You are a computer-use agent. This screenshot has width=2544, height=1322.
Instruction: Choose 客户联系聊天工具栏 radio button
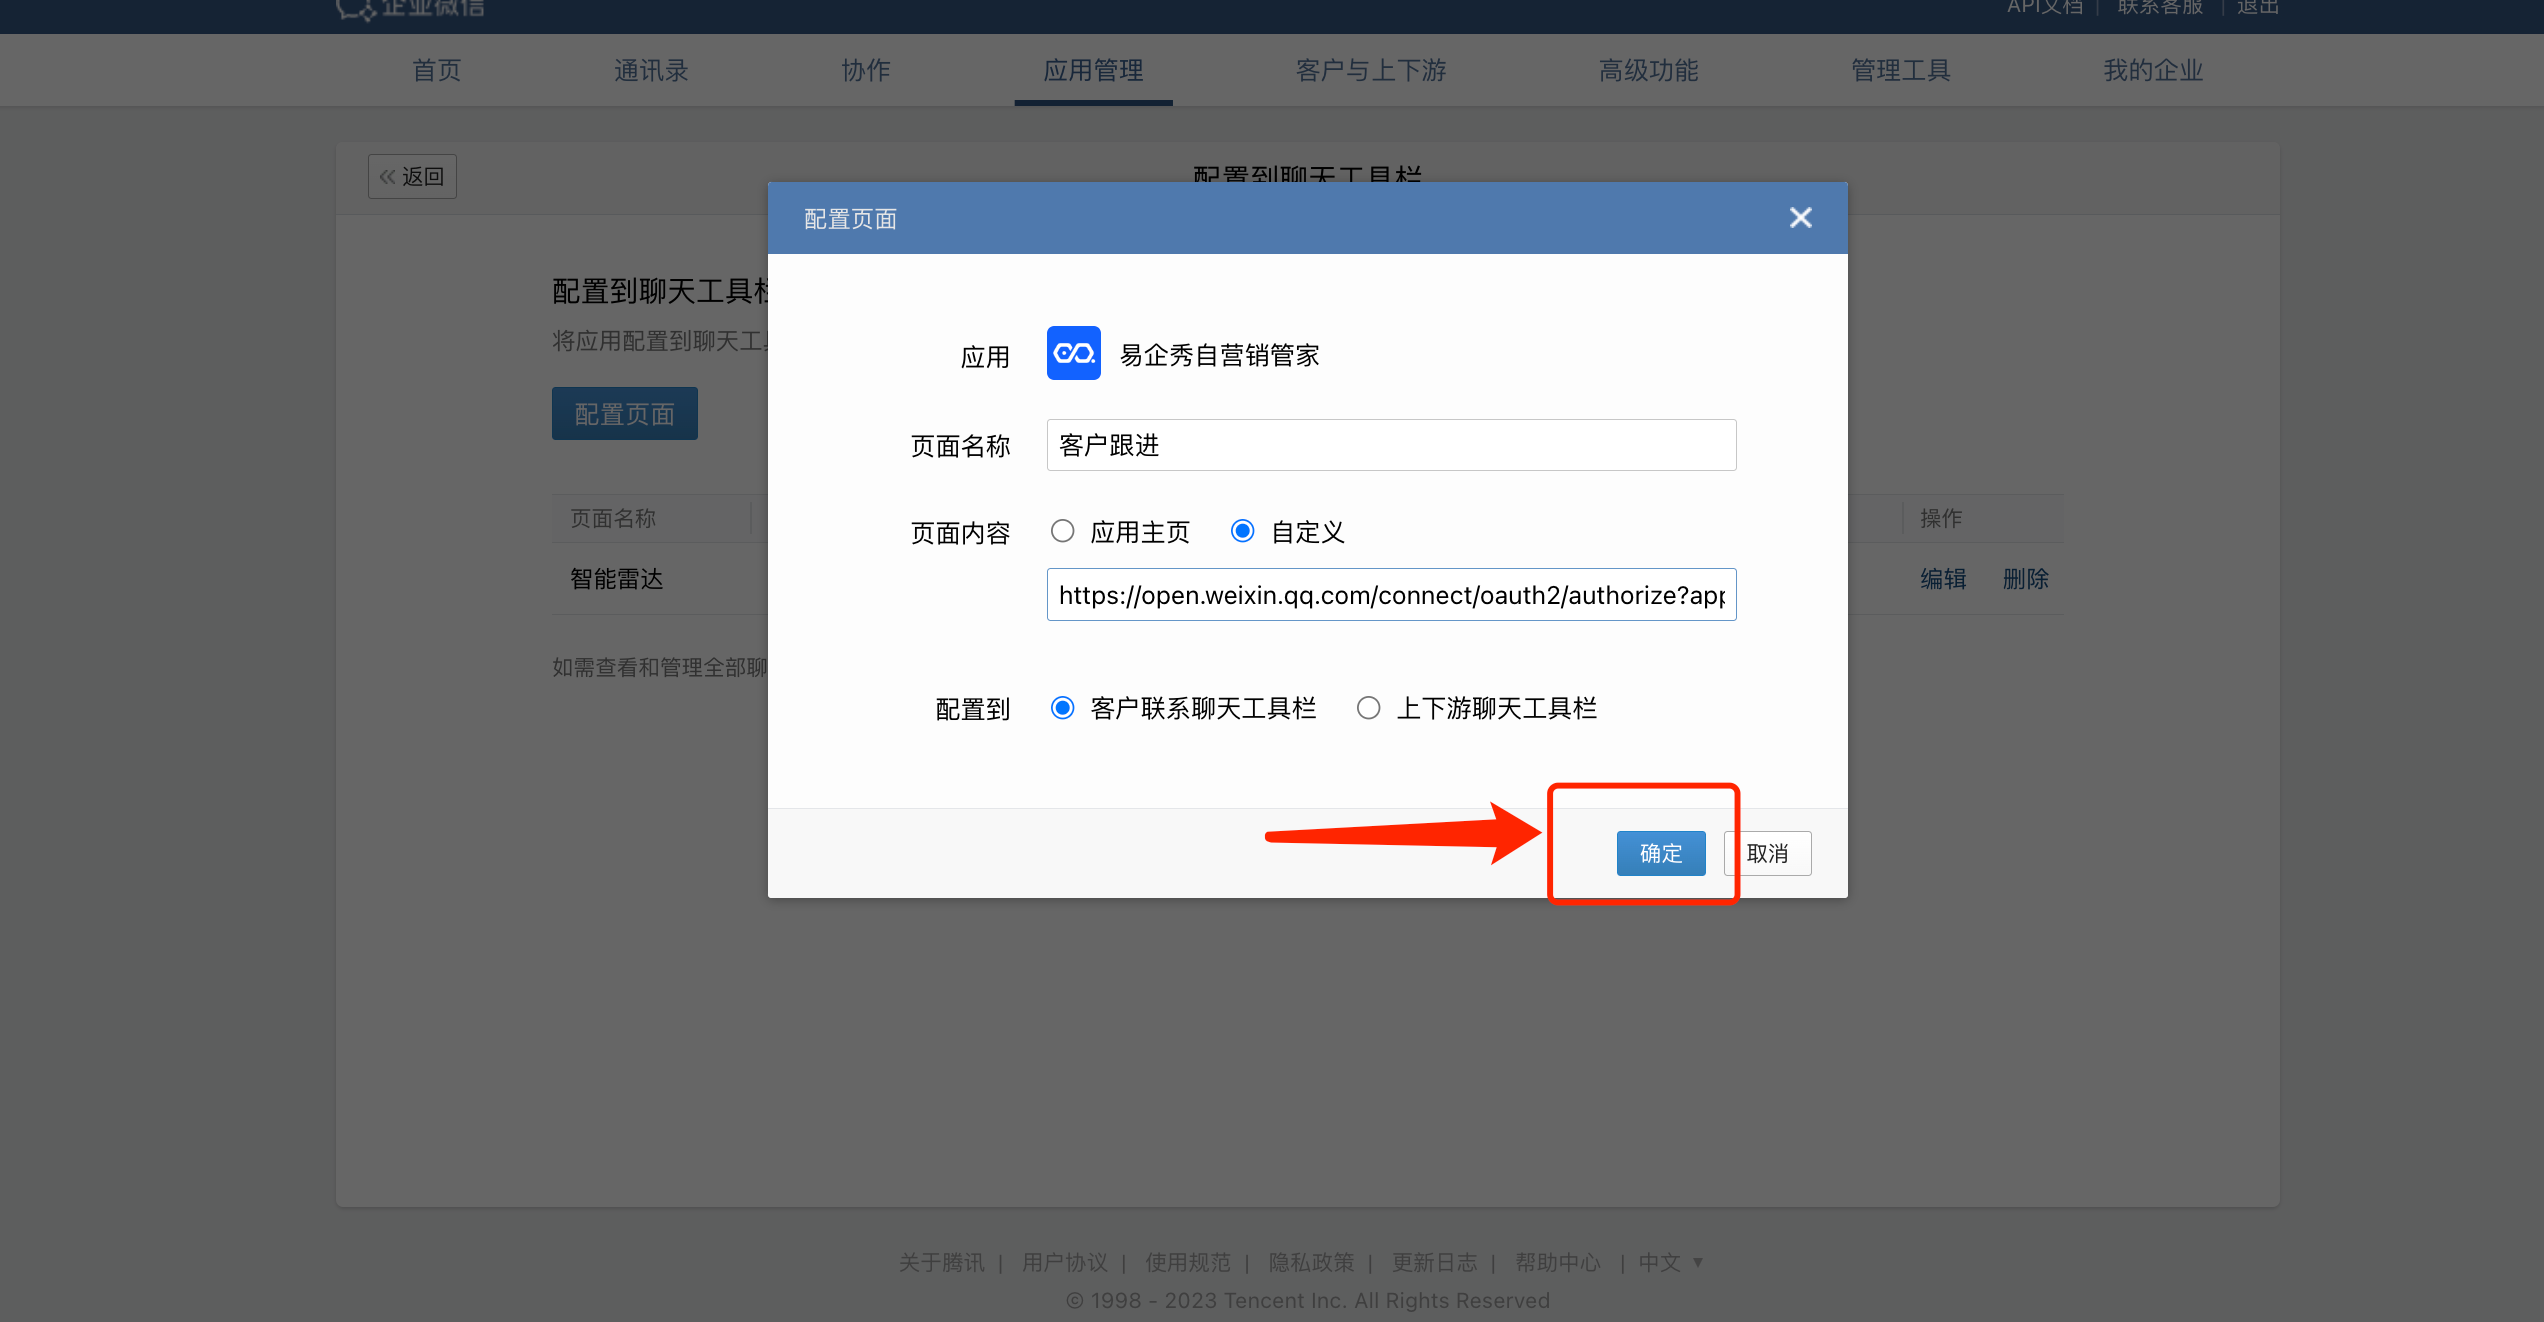(x=1062, y=708)
